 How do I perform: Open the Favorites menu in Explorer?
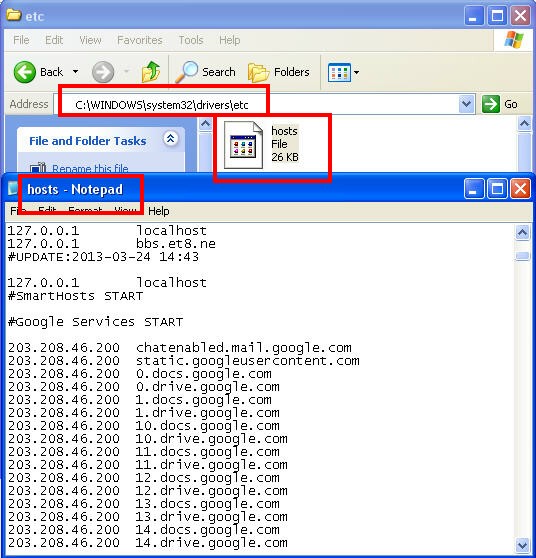140,40
